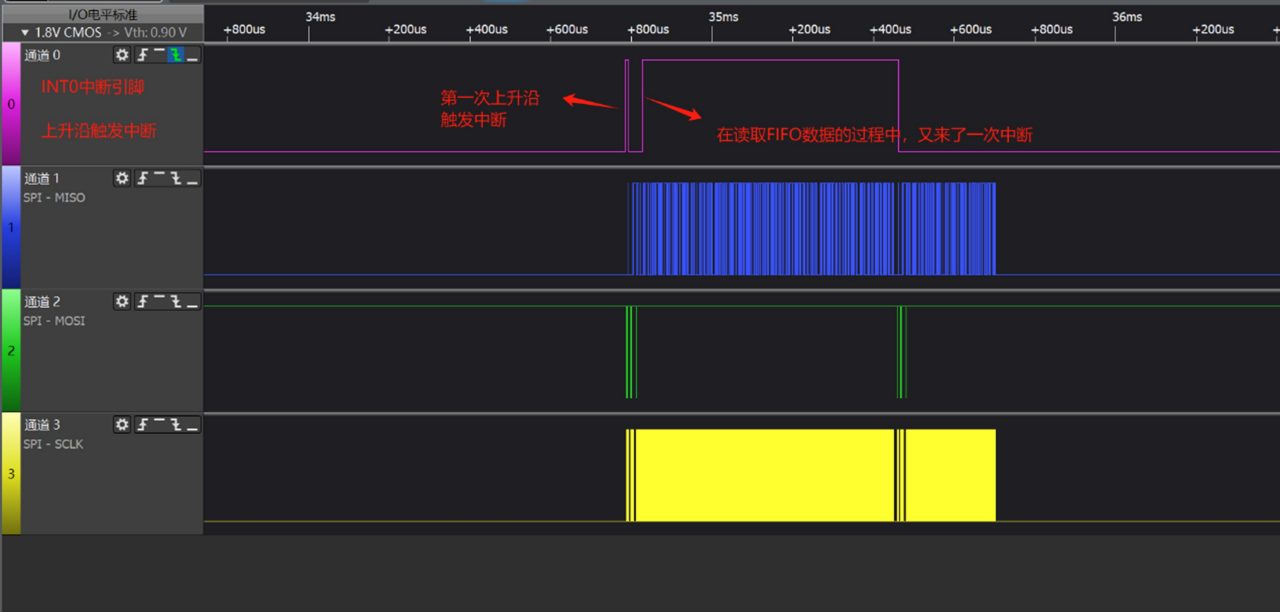Set rising edge trigger on channel 3
This screenshot has width=1280, height=612.
click(x=143, y=425)
